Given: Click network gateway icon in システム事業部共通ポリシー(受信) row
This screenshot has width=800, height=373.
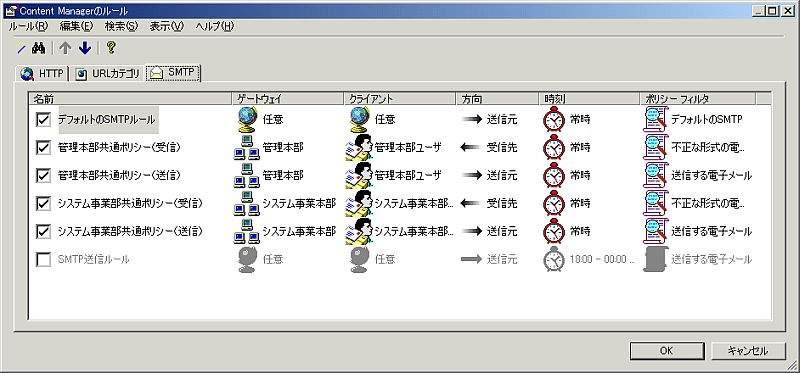Looking at the screenshot, I should (247, 204).
